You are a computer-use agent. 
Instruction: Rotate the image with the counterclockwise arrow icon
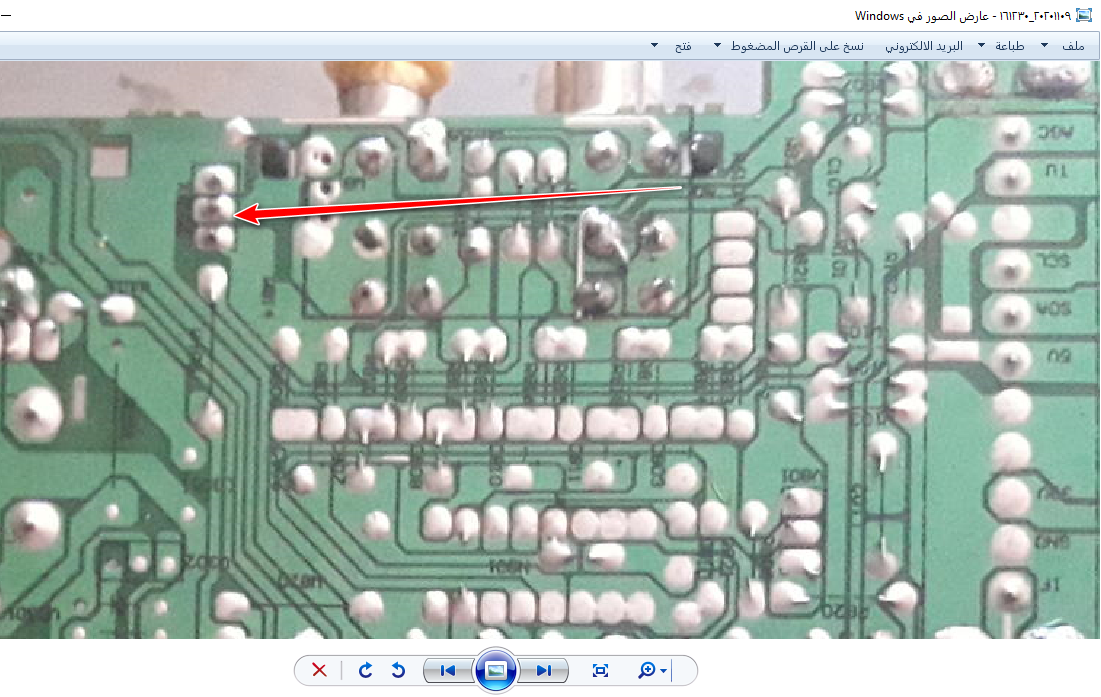398,670
